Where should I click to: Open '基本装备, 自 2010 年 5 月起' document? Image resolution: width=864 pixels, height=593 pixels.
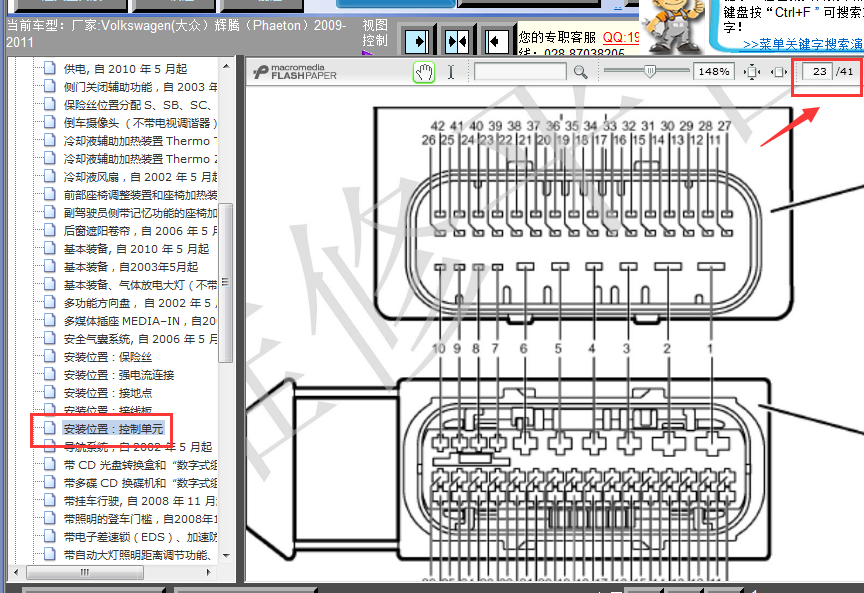tap(137, 249)
